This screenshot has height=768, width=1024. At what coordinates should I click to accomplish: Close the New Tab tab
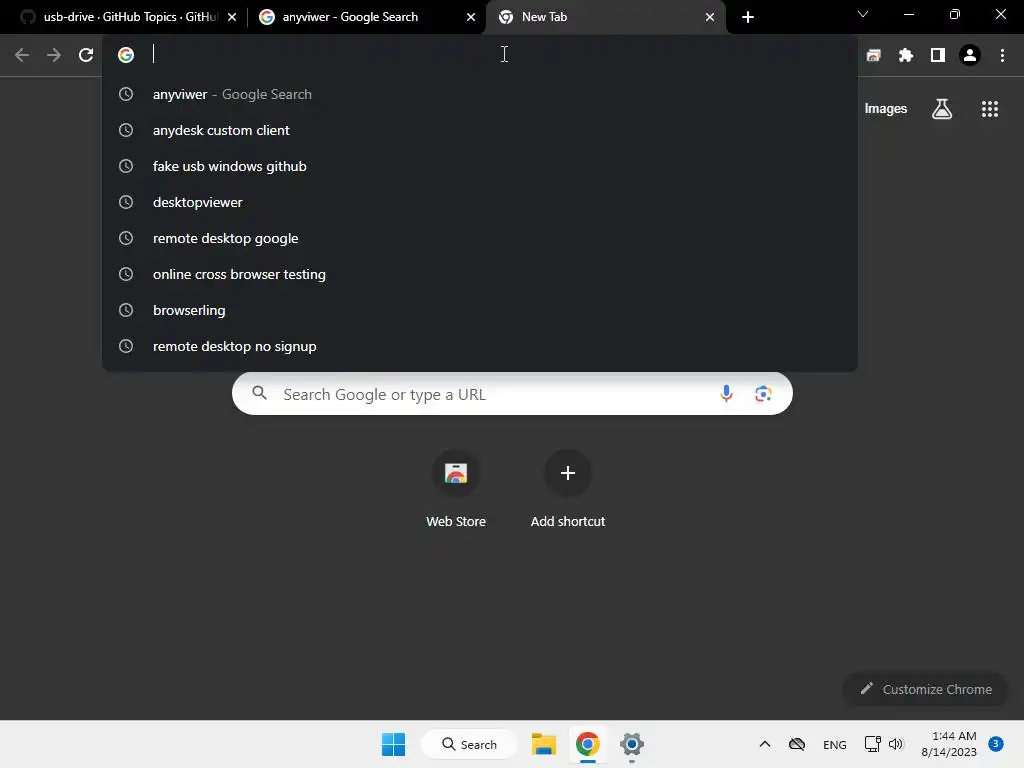click(710, 17)
